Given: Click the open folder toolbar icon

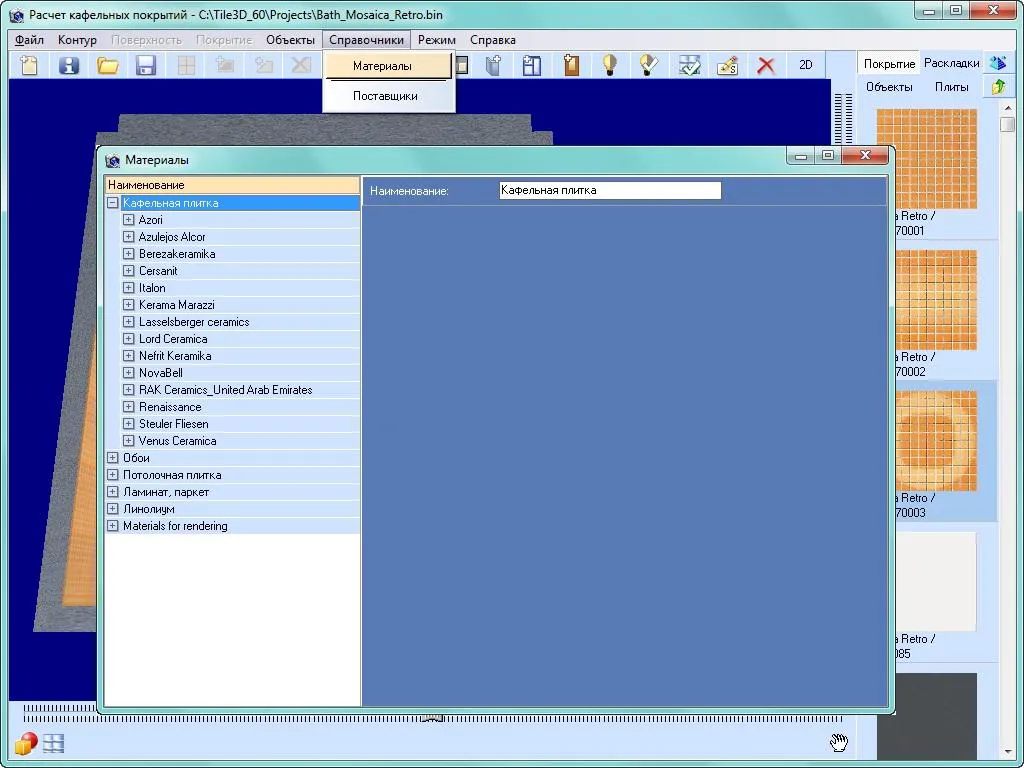Looking at the screenshot, I should 108,65.
